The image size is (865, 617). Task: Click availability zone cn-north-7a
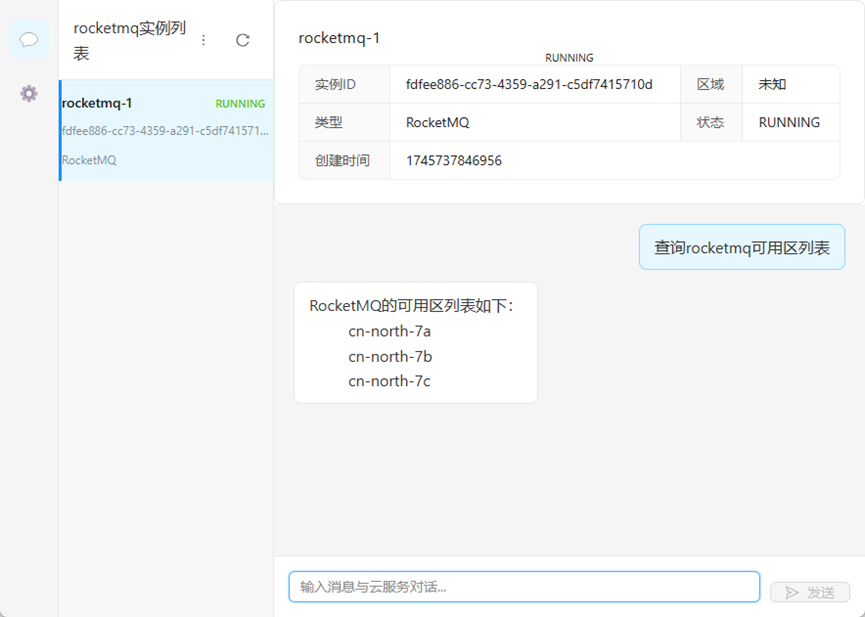[389, 331]
